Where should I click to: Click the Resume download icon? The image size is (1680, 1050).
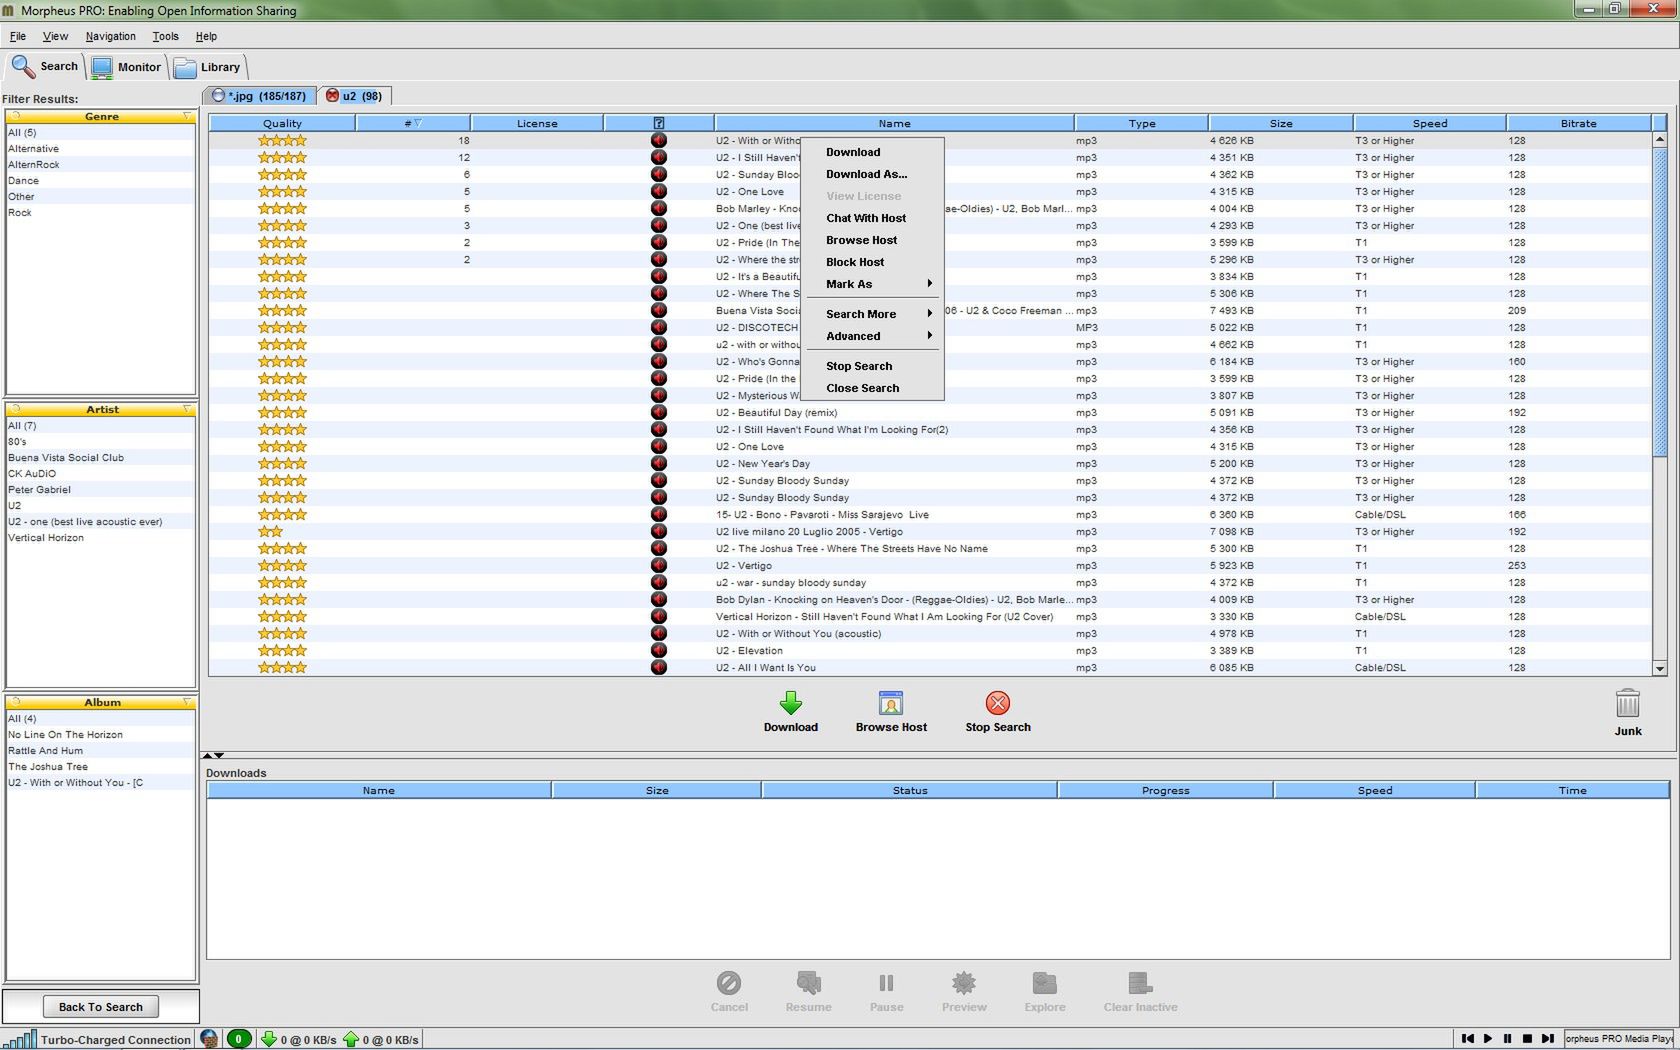[808, 983]
